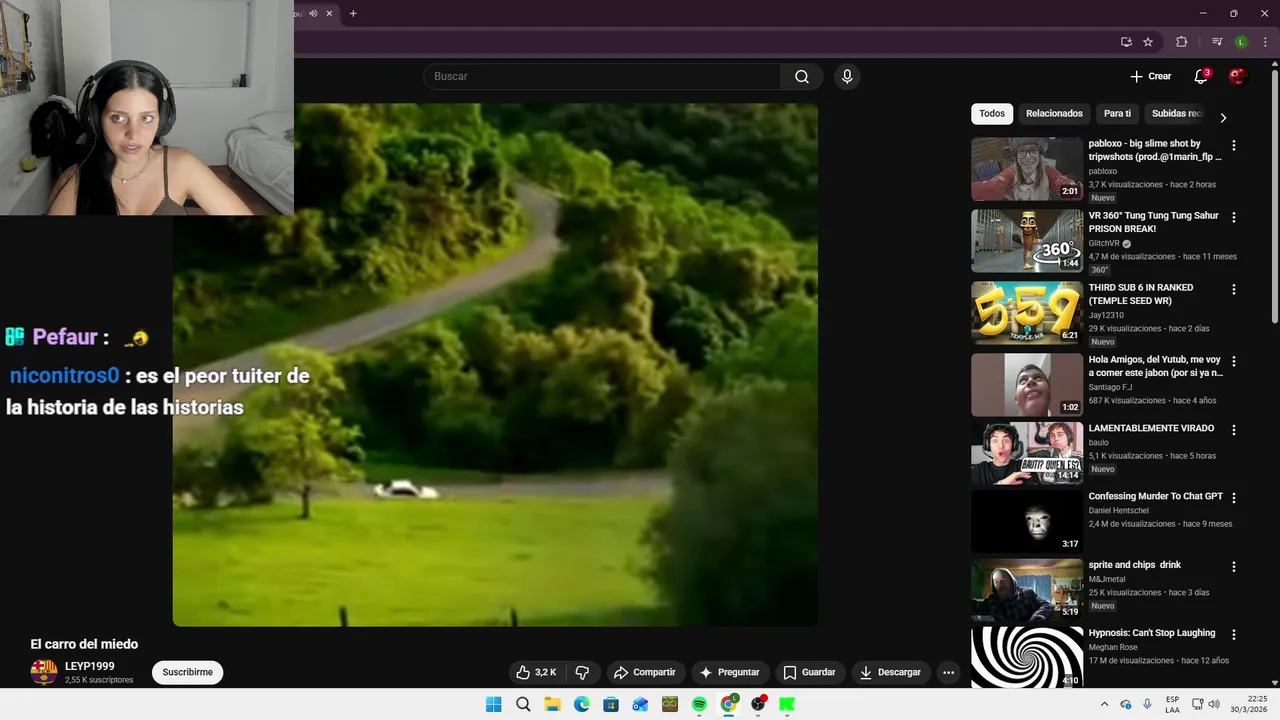Open options for Confessing Murder To Chat GPT
1280x720 pixels.
coord(1234,498)
